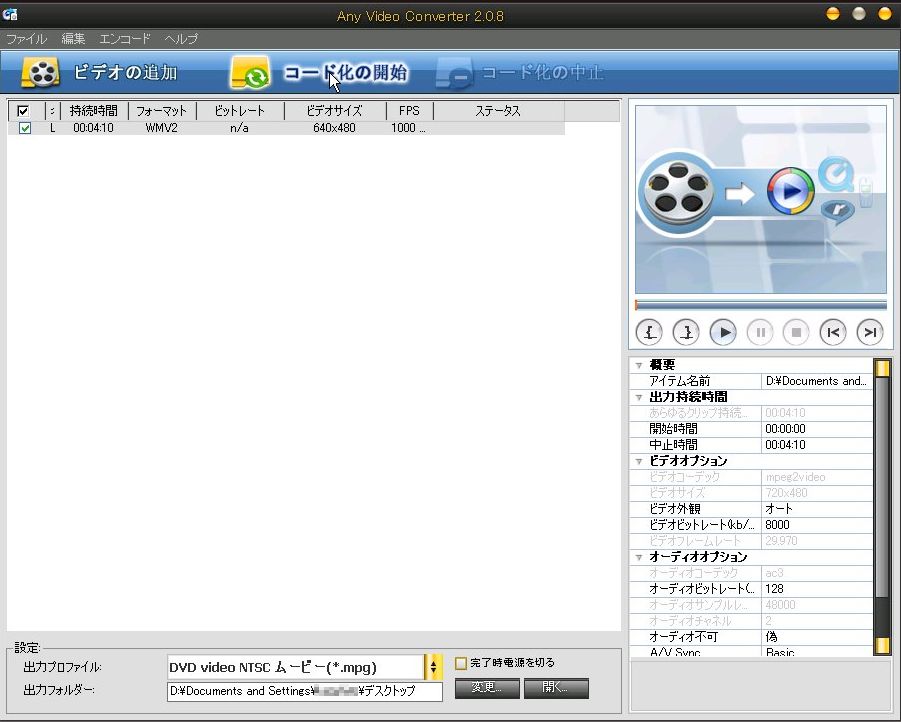Edit the 開始時間 value 00:00:00
Screen dimensions: 901x722
(x=817, y=429)
